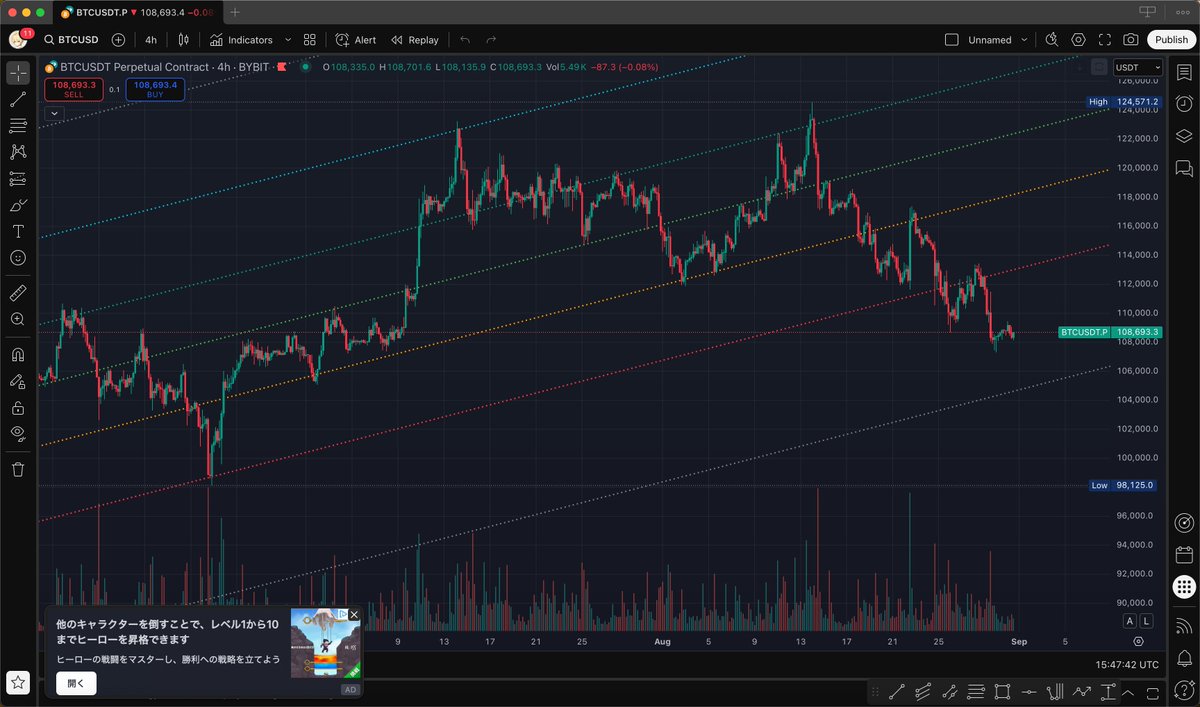Image resolution: width=1200 pixels, height=707 pixels.
Task: Expand the indicators favorites dropdown arrow
Action: click(288, 40)
